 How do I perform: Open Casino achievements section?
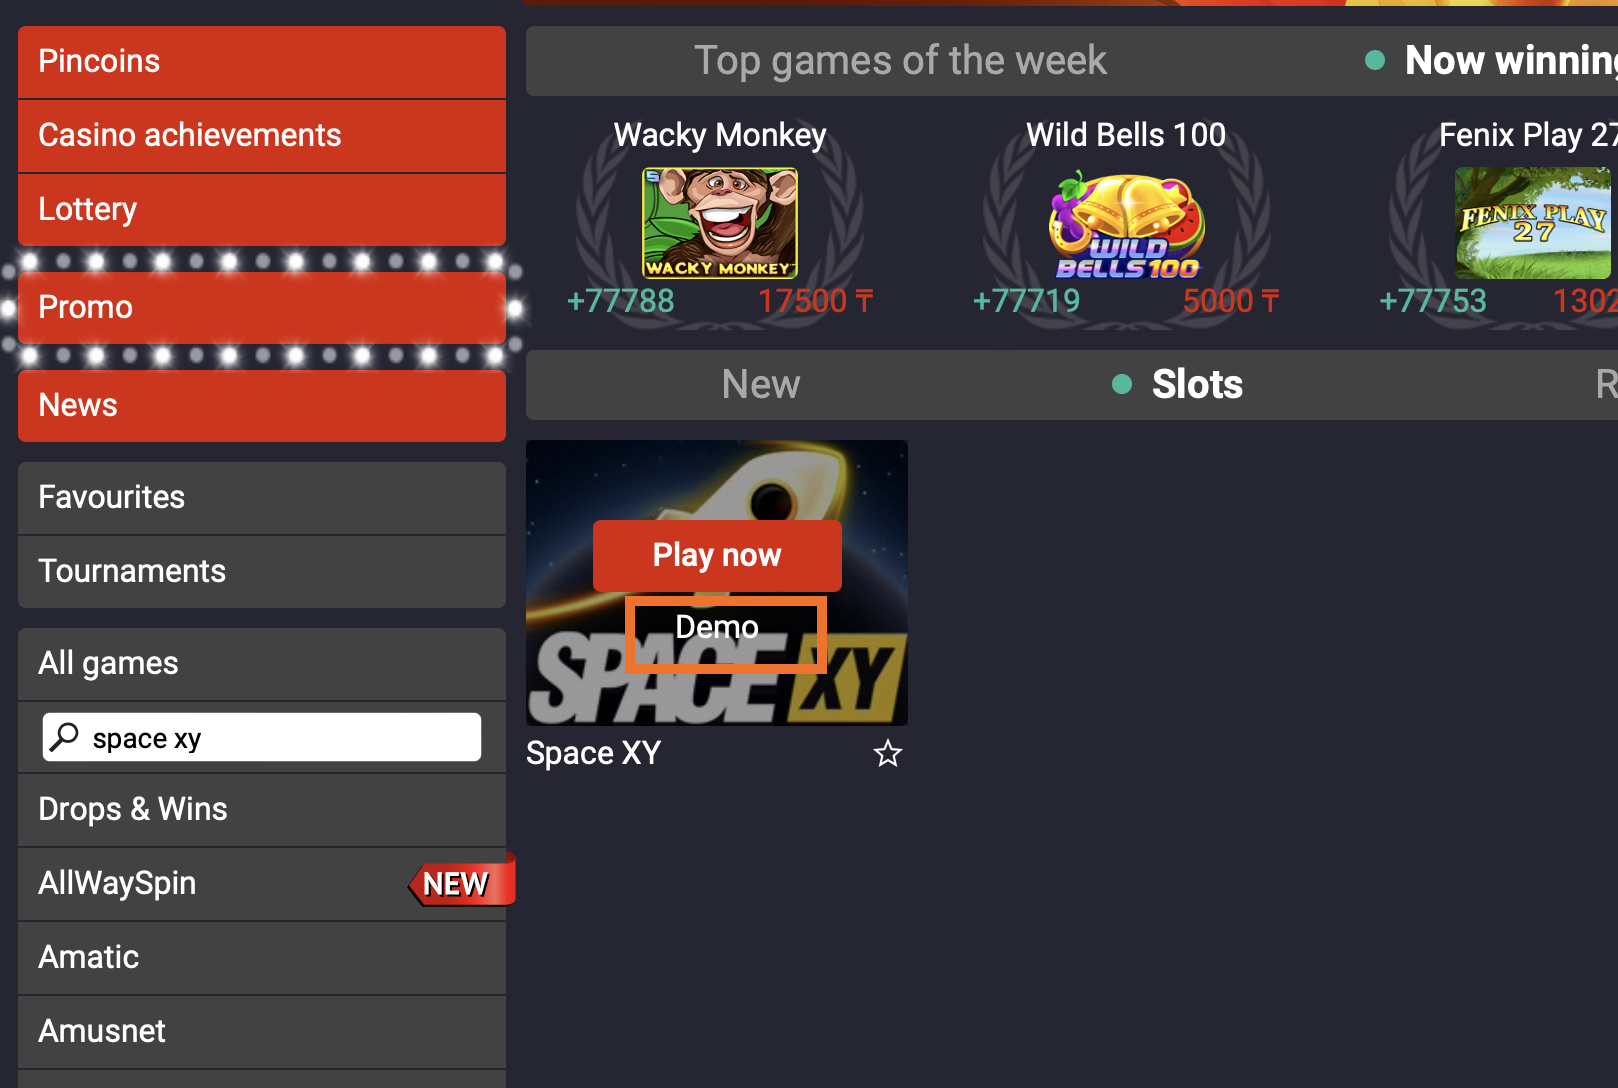pos(262,136)
